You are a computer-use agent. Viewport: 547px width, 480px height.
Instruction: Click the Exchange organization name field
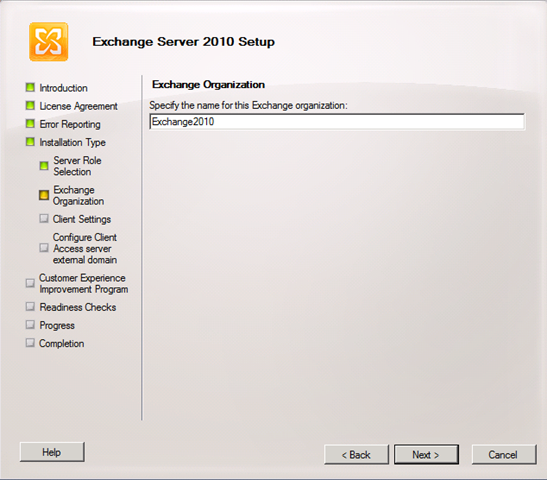(x=337, y=122)
